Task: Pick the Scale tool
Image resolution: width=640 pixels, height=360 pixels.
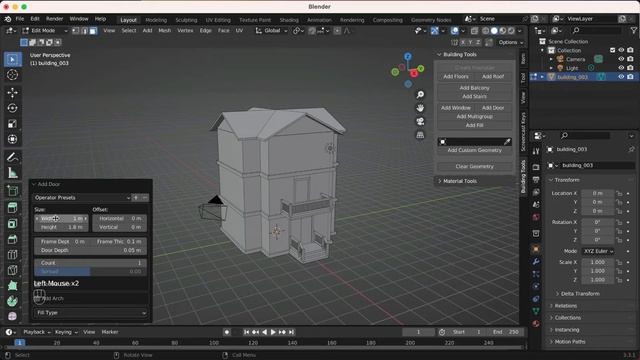Action: tap(12, 124)
